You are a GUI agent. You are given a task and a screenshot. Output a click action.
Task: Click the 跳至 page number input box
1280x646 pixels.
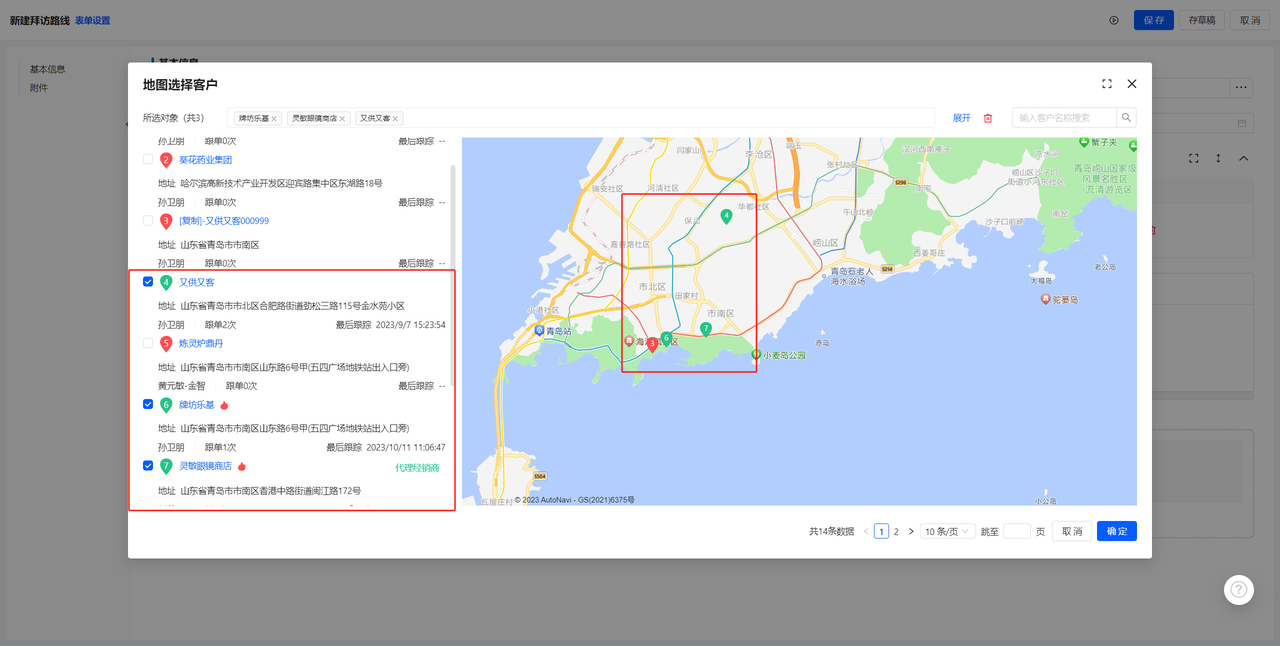pos(1017,532)
